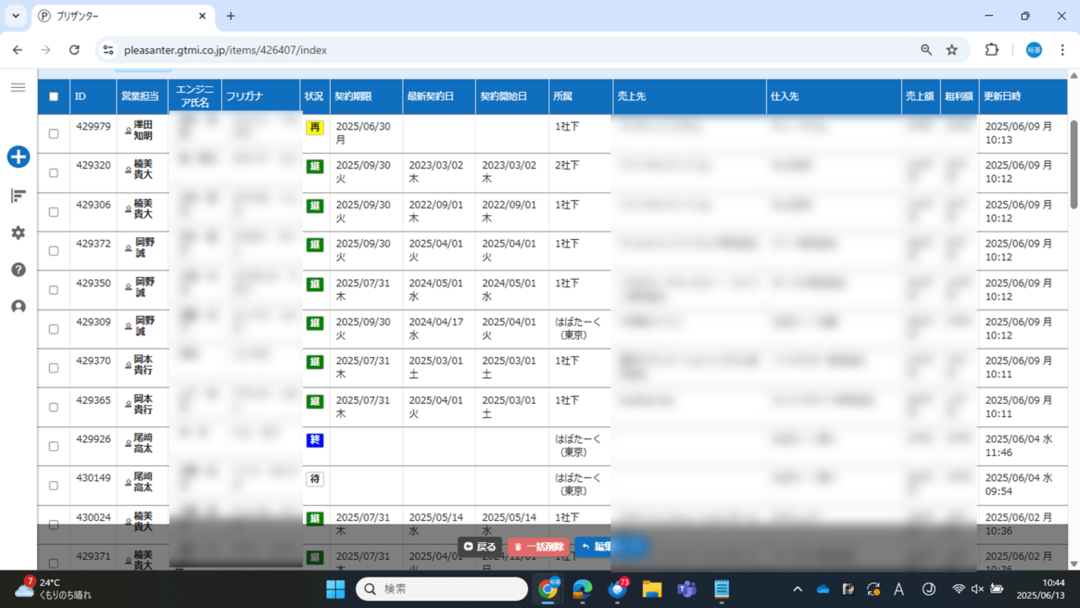Toggle the select-all checkbox in table header
1080x608 pixels.
click(x=54, y=97)
